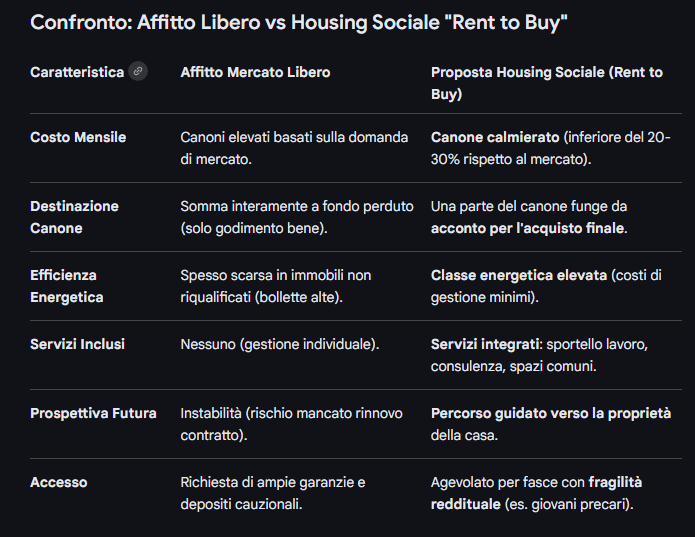Click the Servizi Inclusi row label
Screen dimensions: 695x537
[77, 344]
